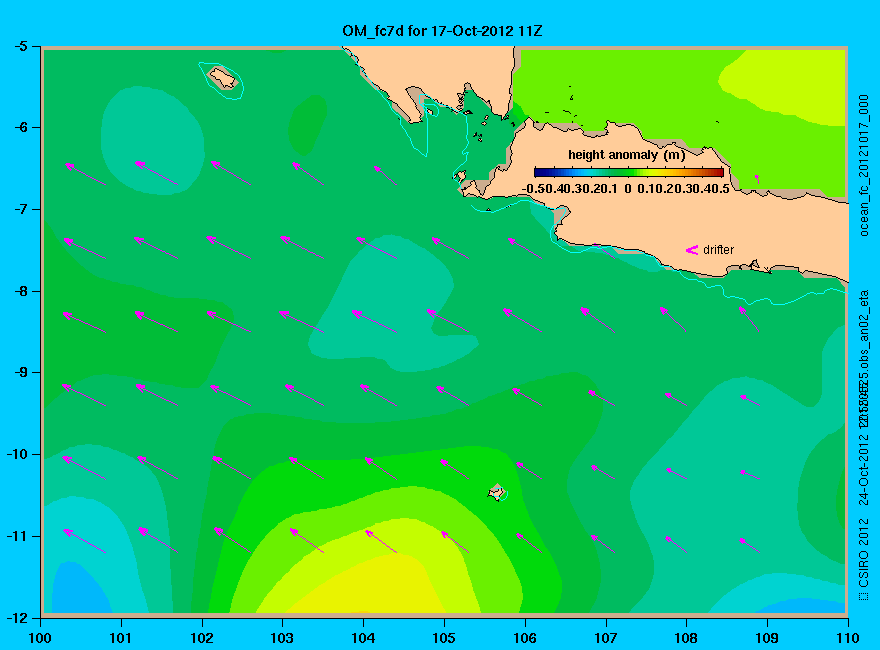Screen dimensions: 880x650
Task: Click the island outlined in cyan near 102E, 5.4S
Action: [x=223, y=78]
